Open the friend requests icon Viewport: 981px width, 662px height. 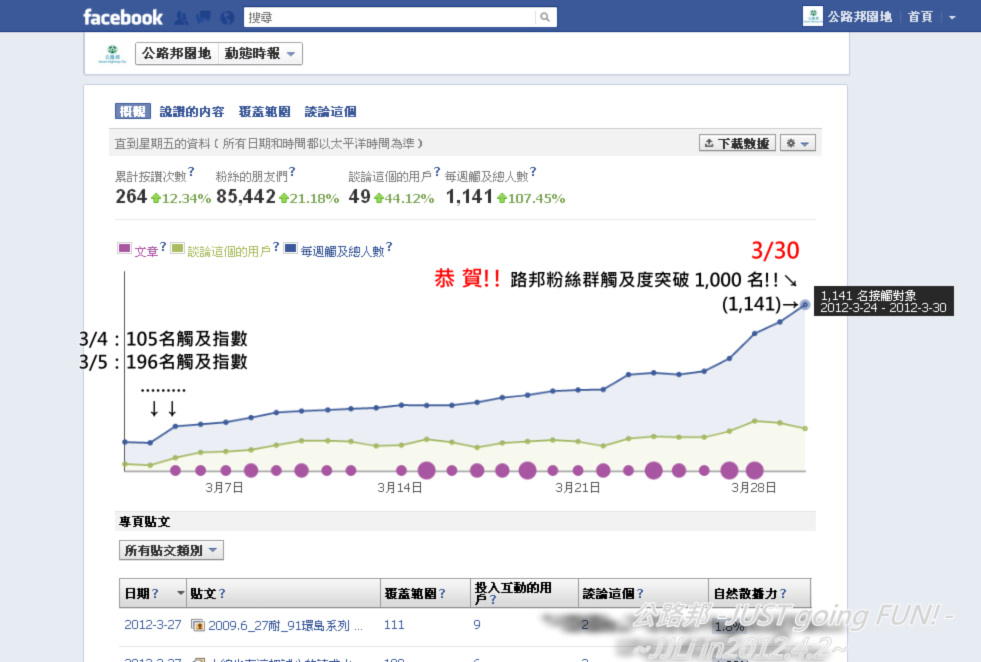(181, 17)
